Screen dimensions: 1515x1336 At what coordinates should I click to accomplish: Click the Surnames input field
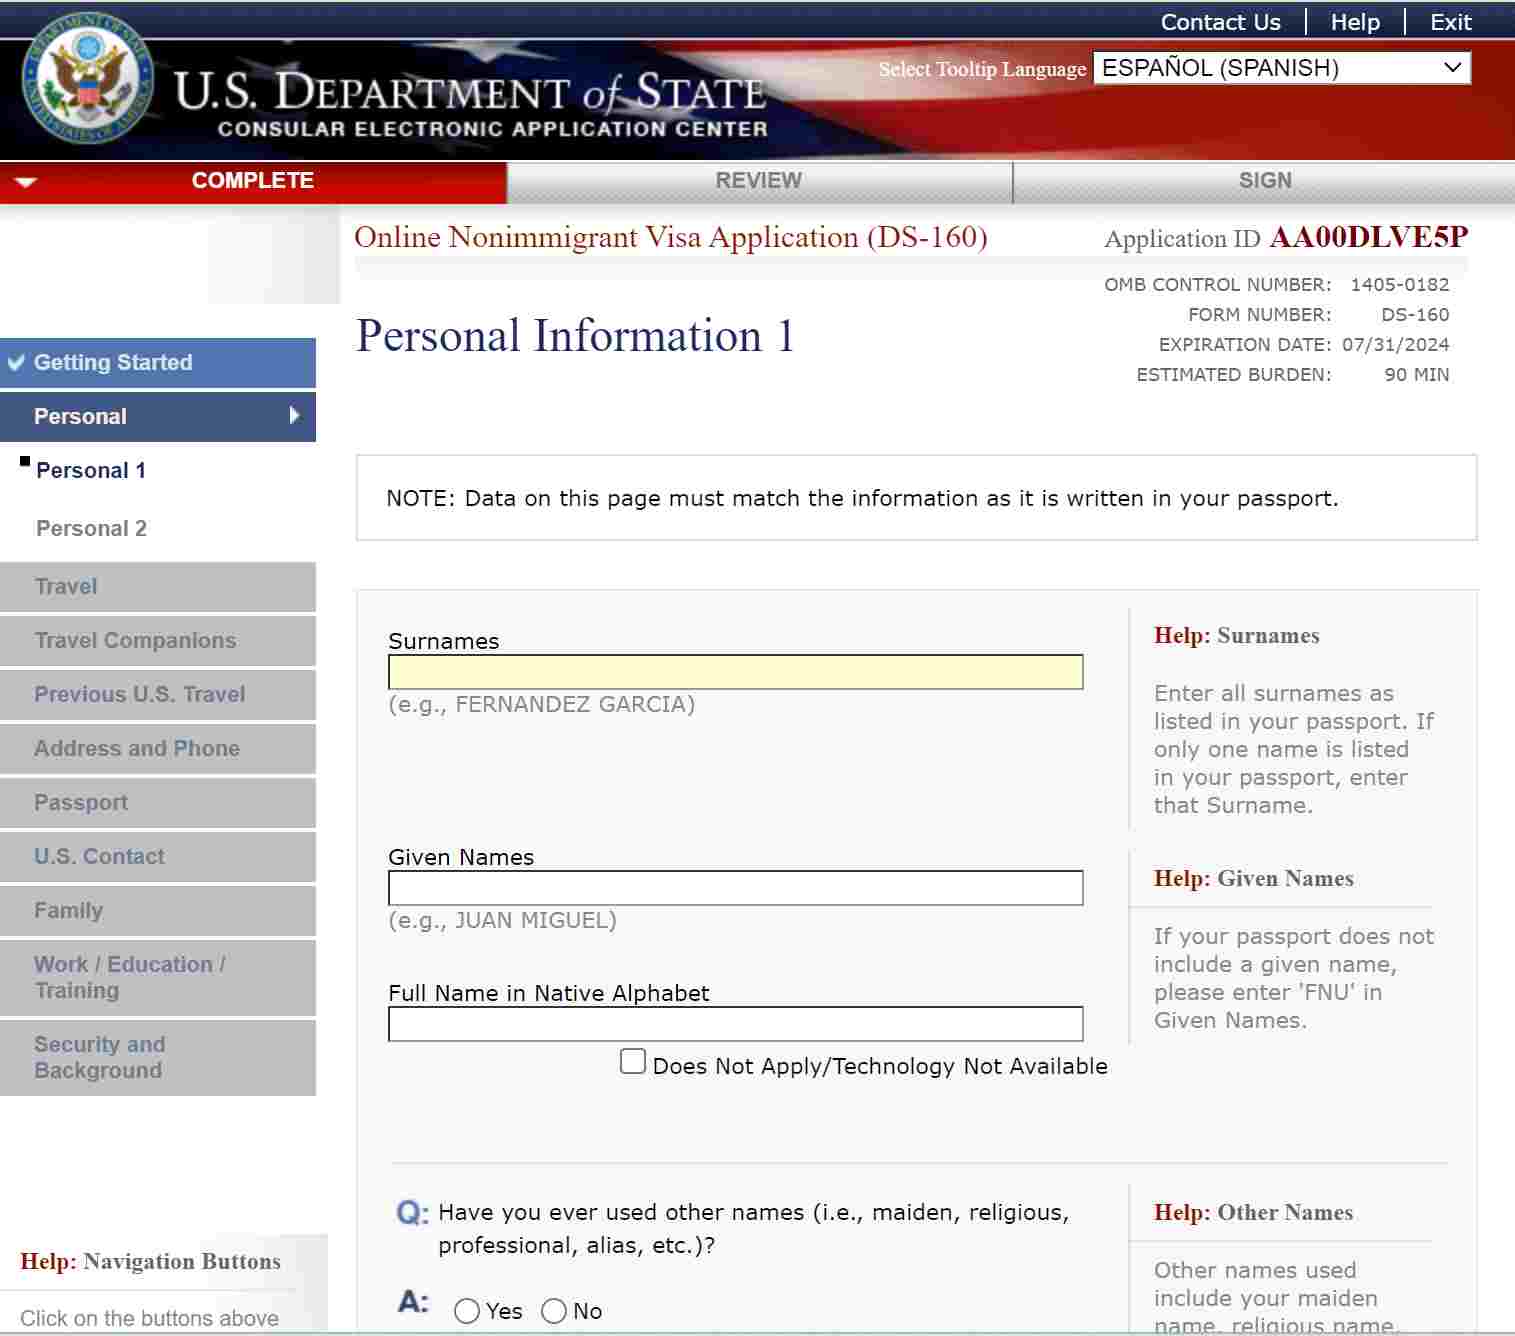point(735,672)
